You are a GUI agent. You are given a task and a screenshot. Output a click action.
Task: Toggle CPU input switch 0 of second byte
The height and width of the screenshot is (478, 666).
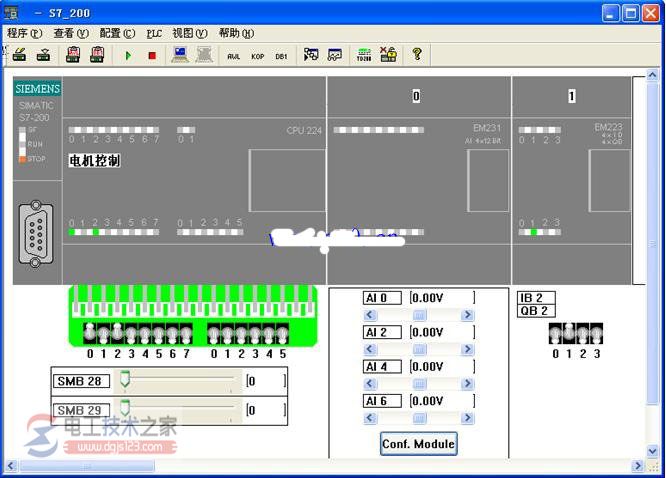[x=214, y=333]
